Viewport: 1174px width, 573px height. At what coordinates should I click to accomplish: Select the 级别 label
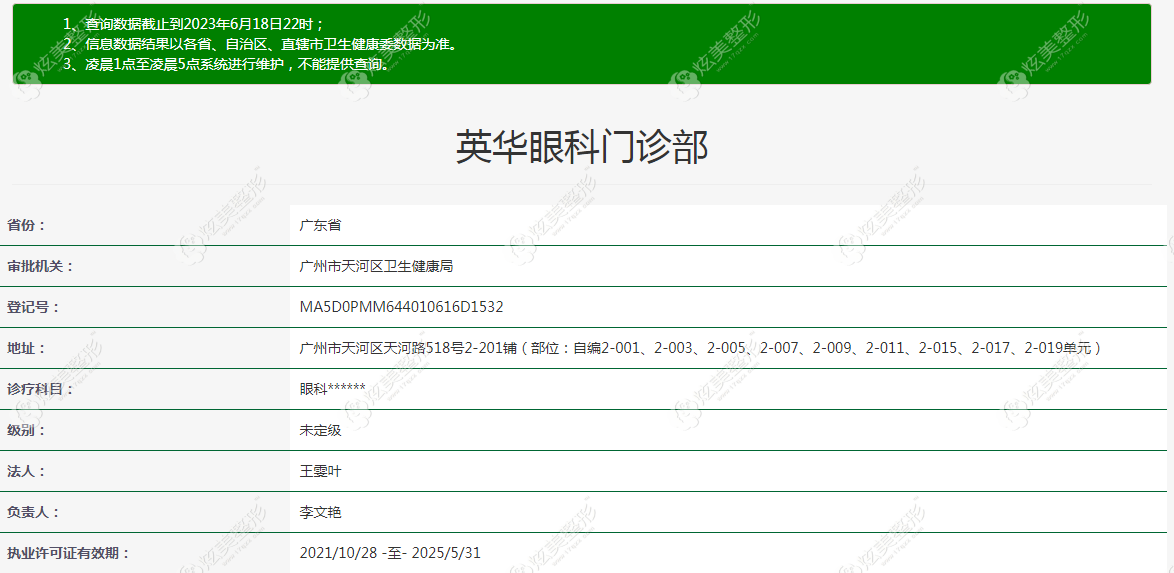coord(26,431)
